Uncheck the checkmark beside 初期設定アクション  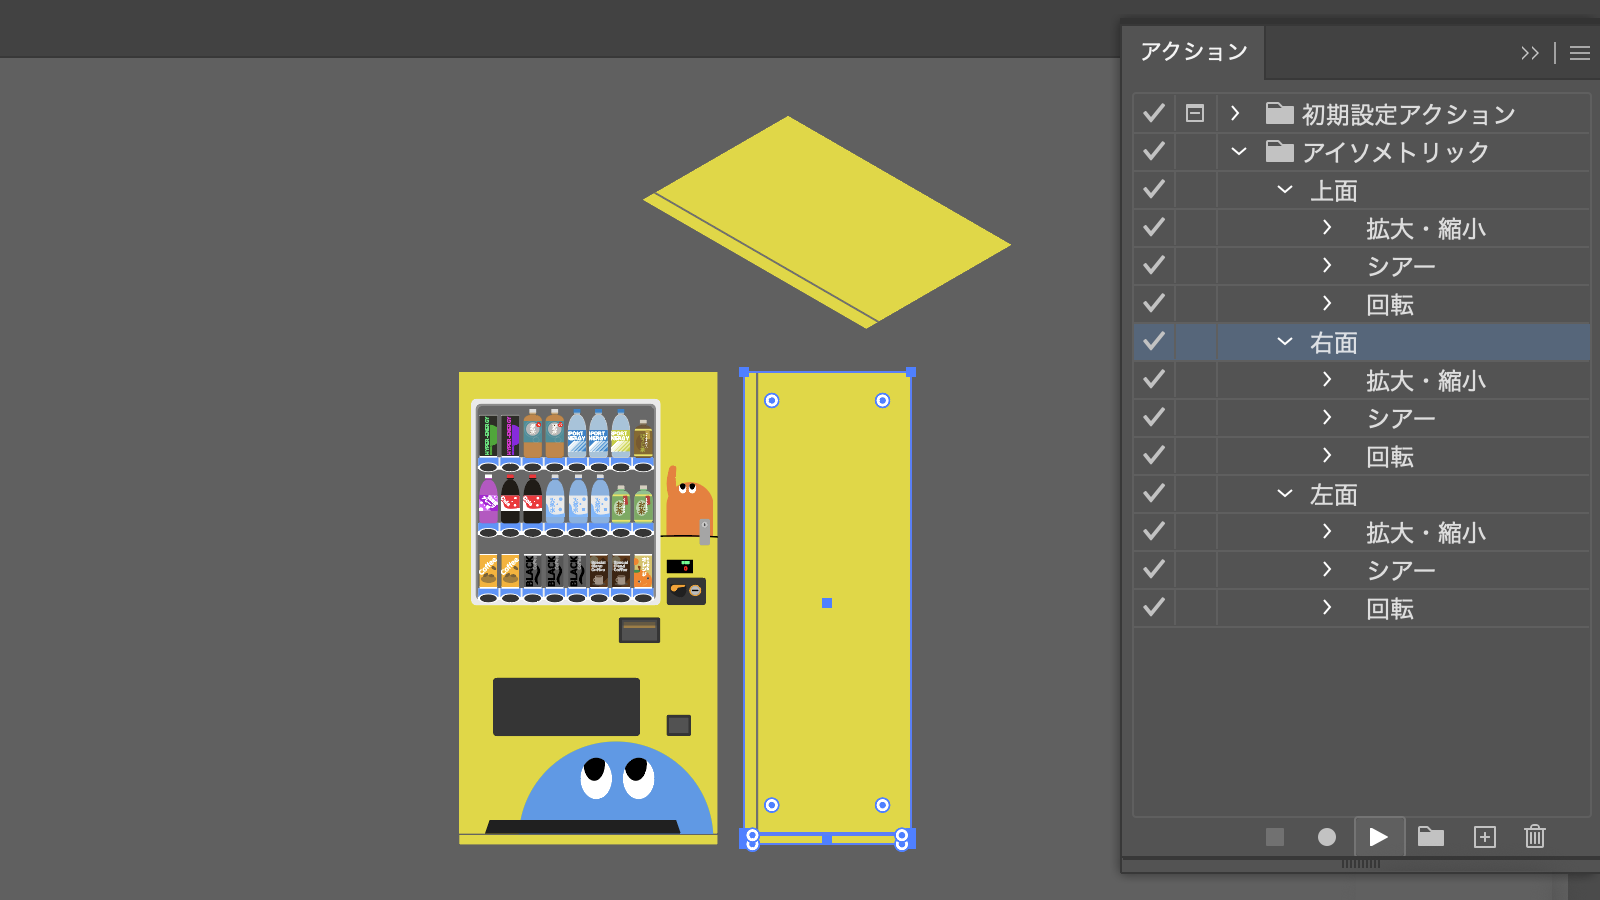coord(1154,114)
